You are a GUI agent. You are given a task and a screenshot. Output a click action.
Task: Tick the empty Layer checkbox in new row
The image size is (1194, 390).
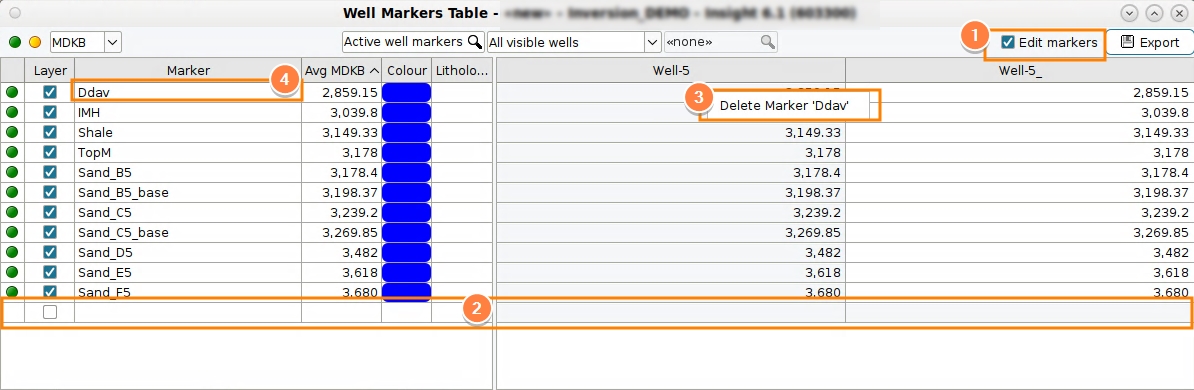coord(49,311)
